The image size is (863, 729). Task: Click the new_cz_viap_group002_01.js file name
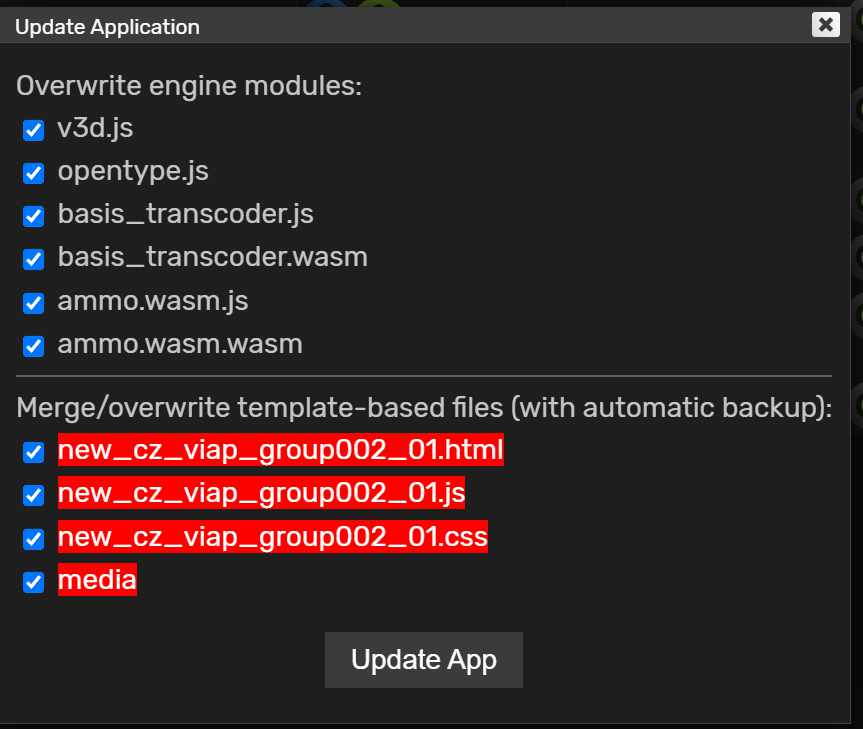(261, 493)
